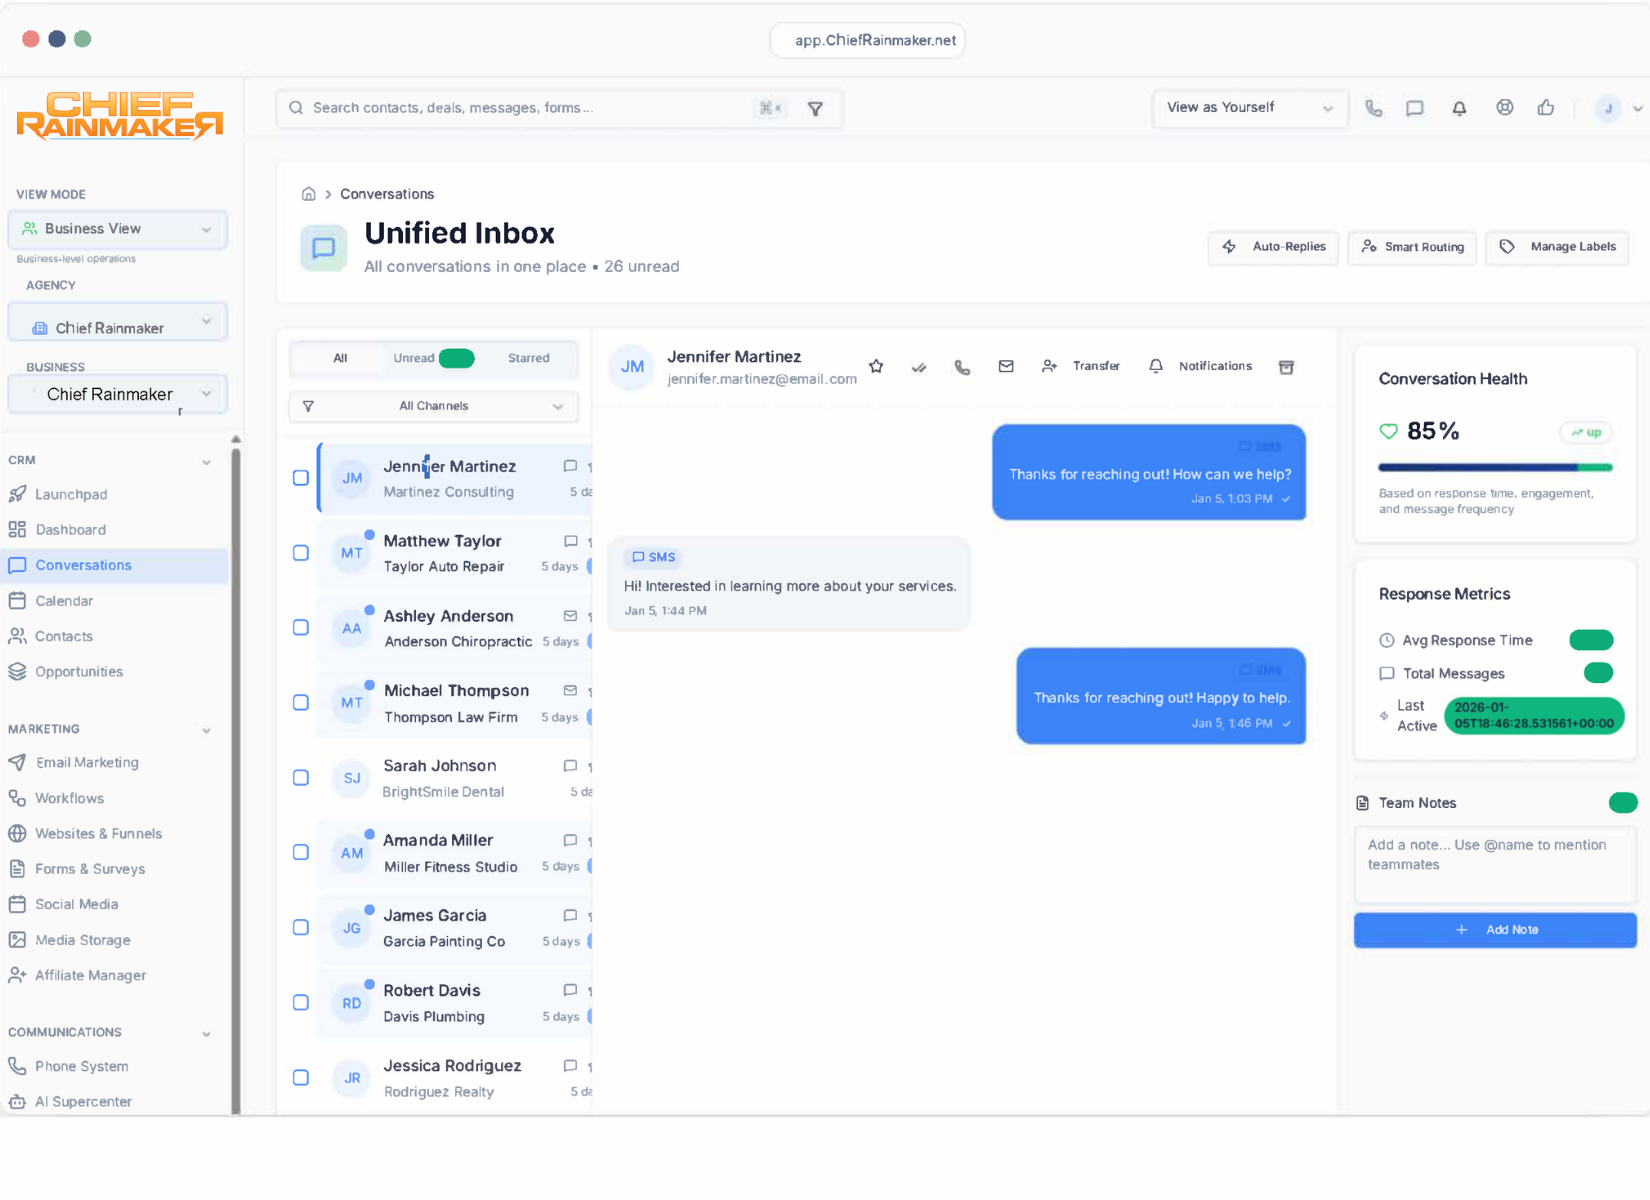Screen dimensions: 1650x1200
Task: Open the user avatar J menu
Action: pos(1608,108)
